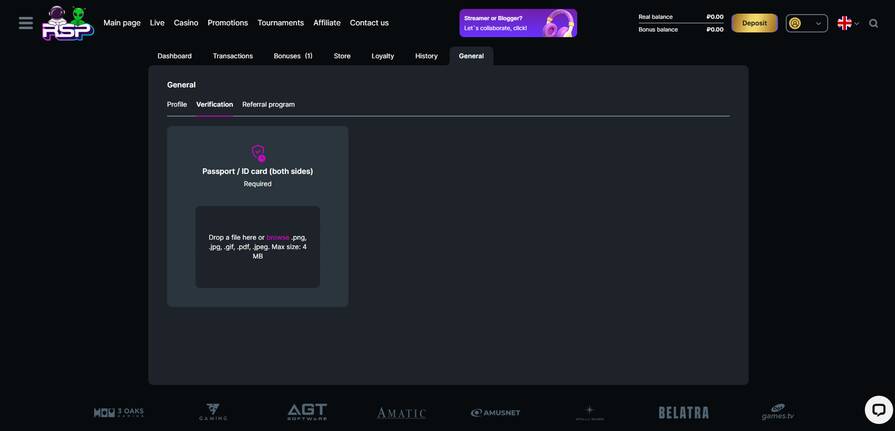Screen dimensions: 895x431
Task: Select the Referral program sub-tab
Action: tap(268, 104)
